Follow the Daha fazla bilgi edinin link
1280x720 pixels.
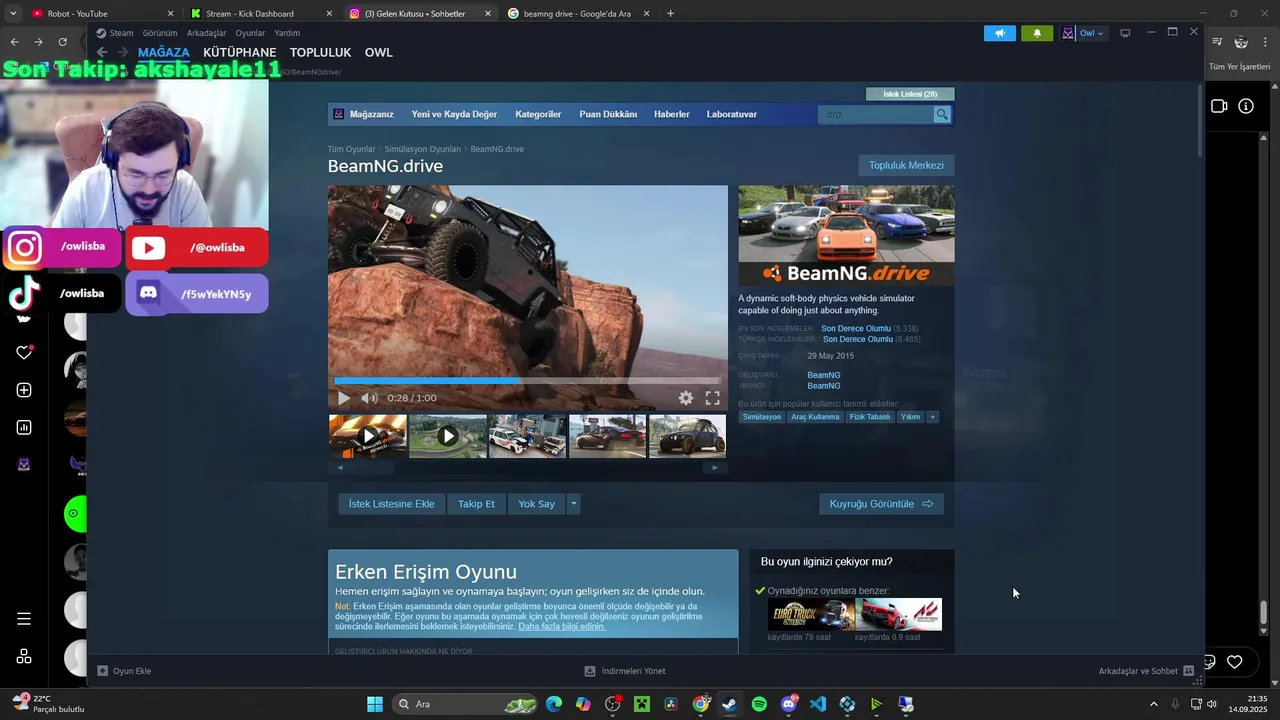[x=562, y=626]
